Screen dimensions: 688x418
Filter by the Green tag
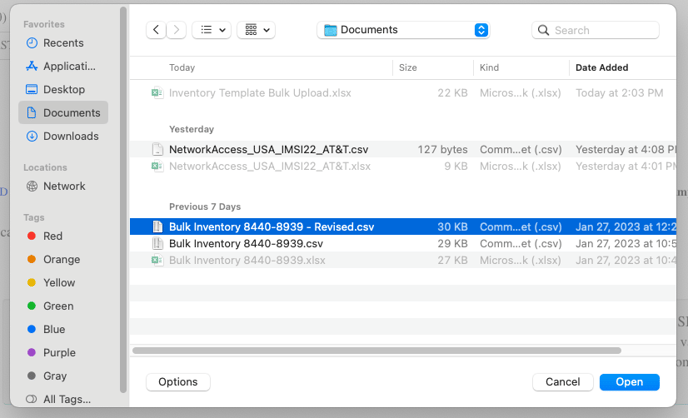coord(58,306)
